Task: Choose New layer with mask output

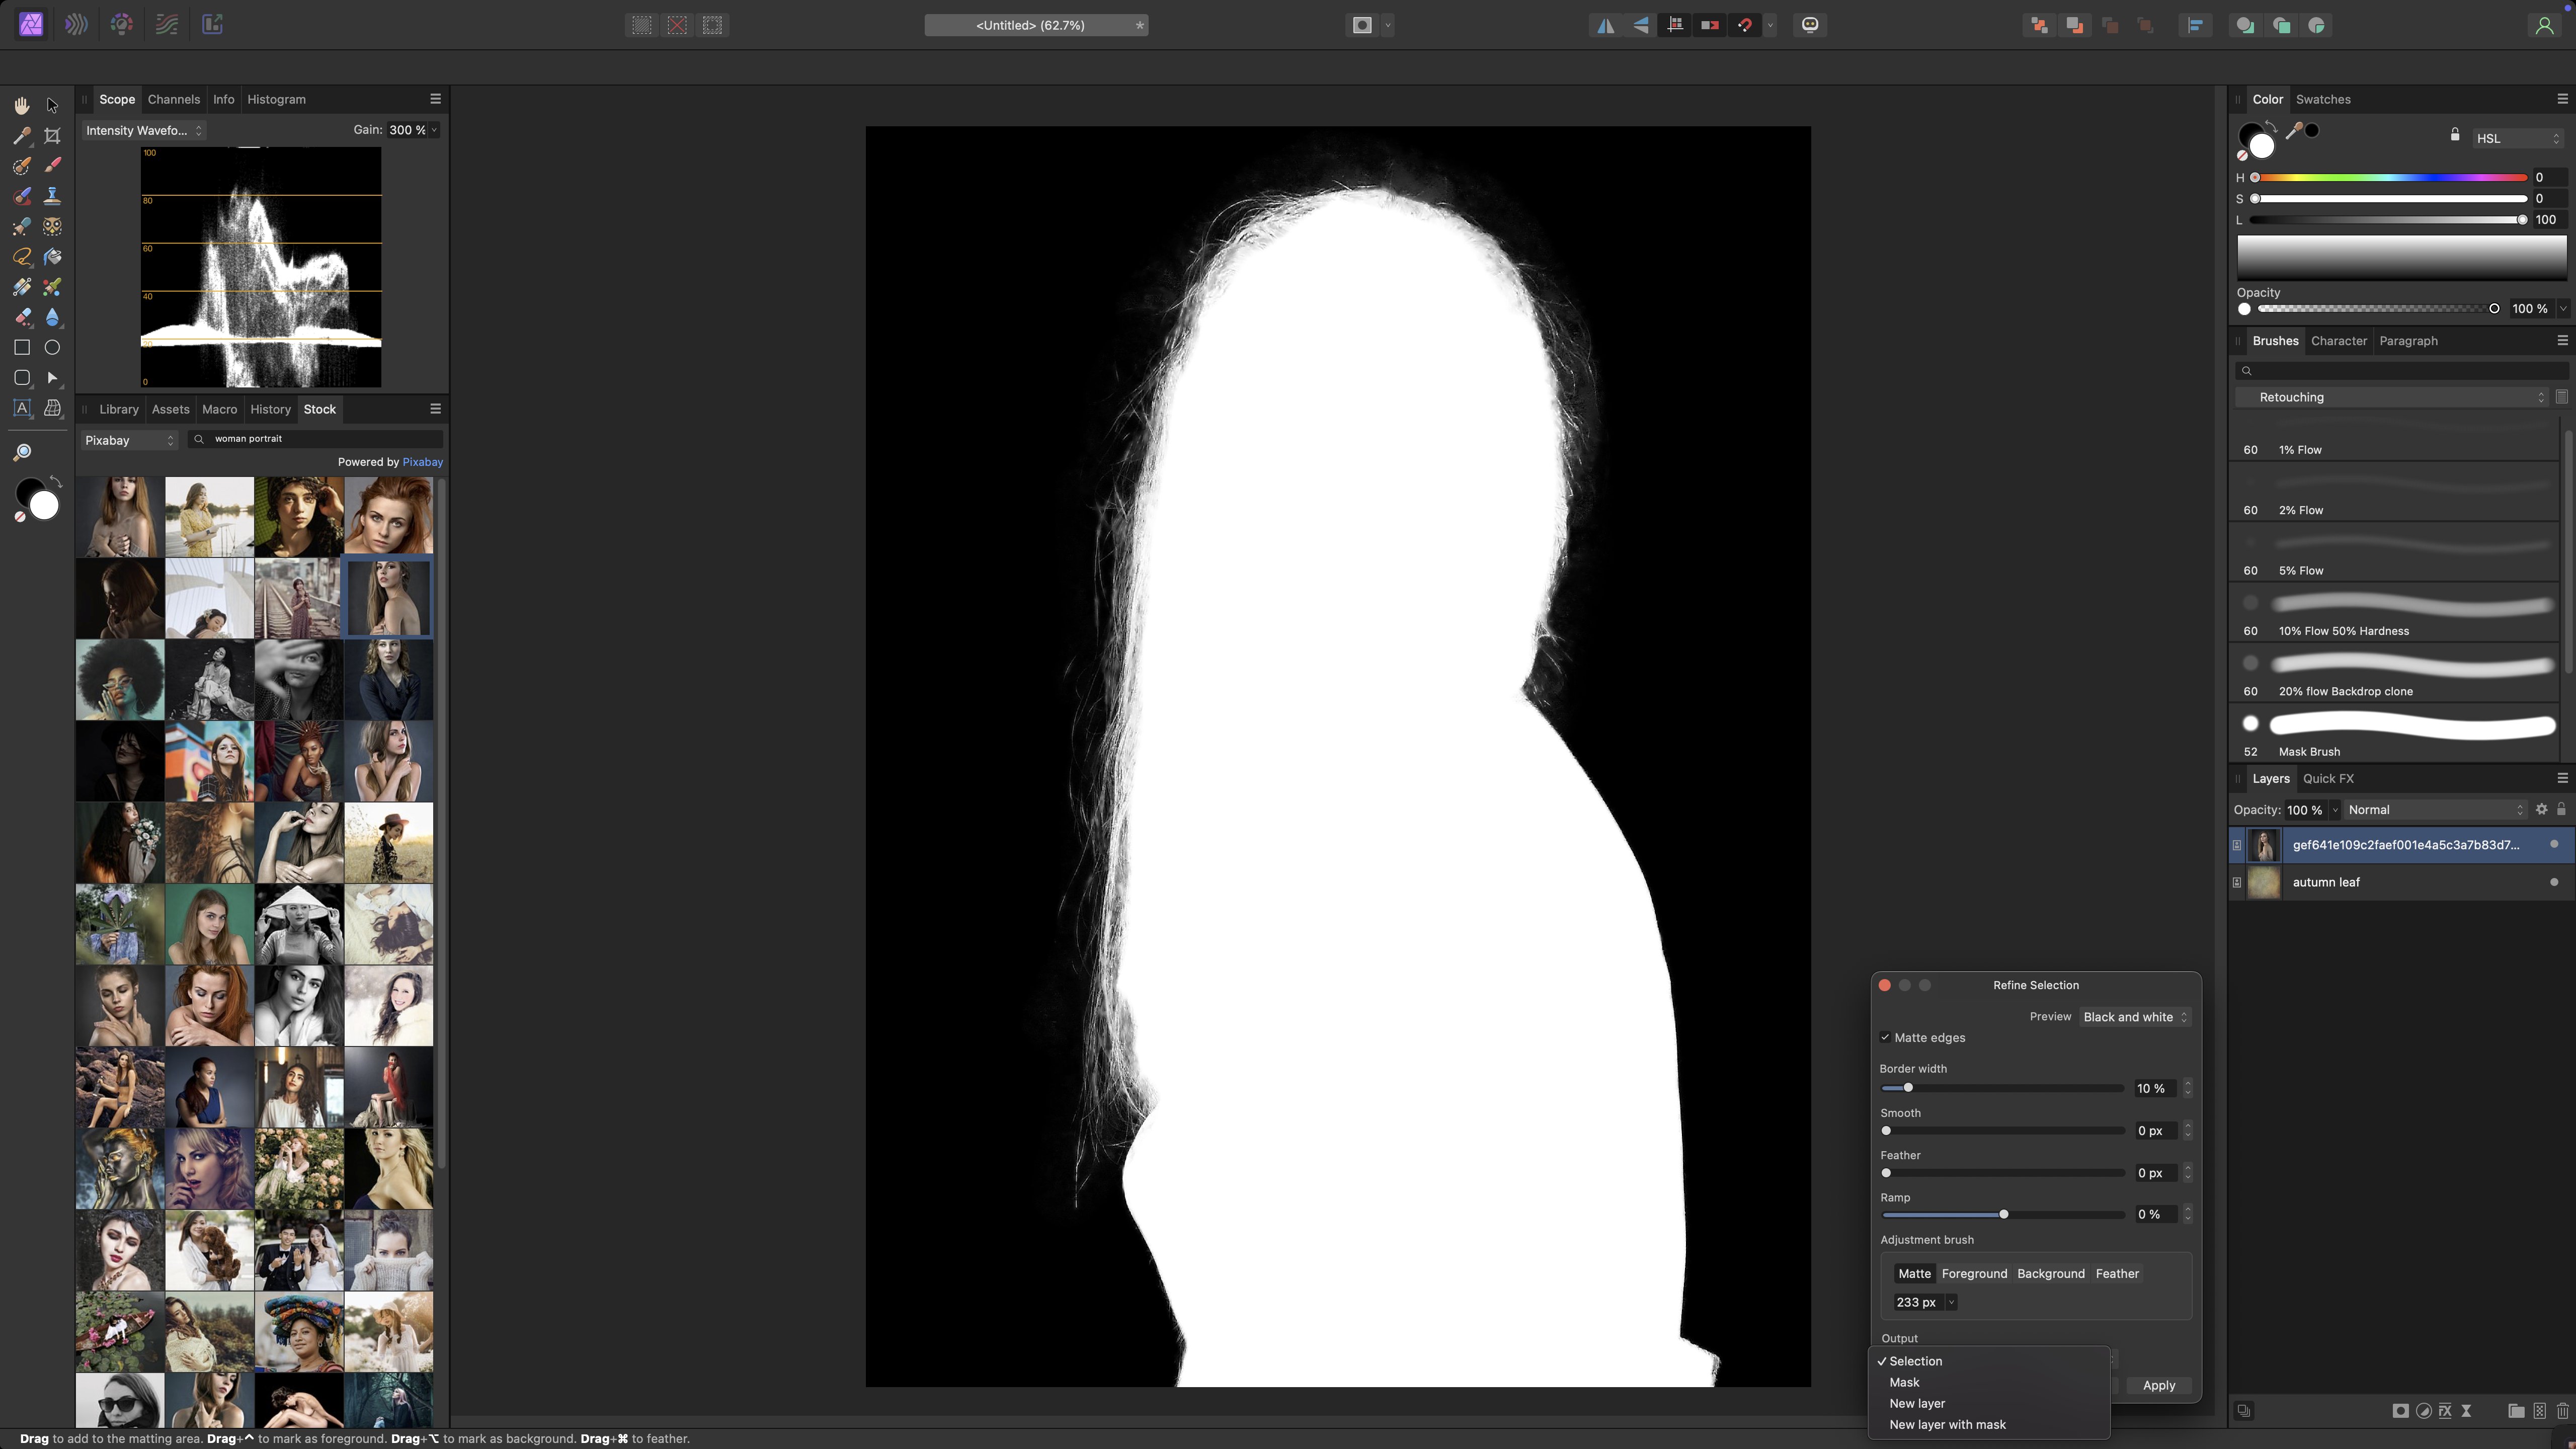Action: click(1989, 1424)
